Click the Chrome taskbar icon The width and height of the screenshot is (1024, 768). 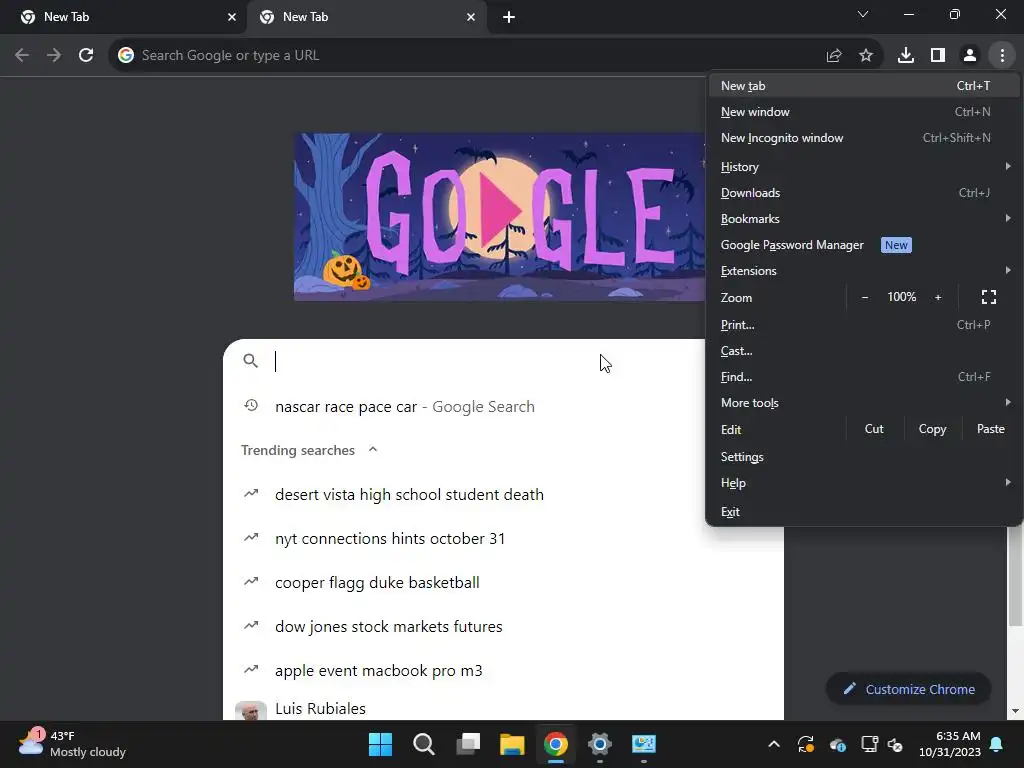(x=556, y=744)
